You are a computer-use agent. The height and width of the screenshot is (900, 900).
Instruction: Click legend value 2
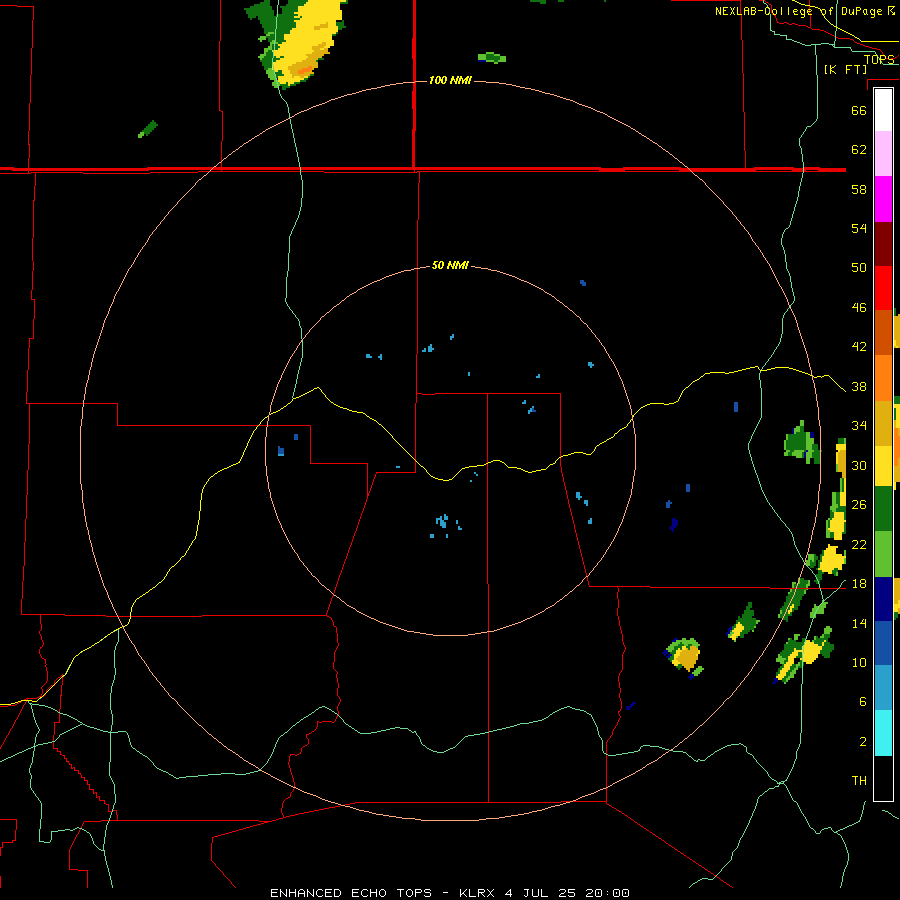[862, 742]
